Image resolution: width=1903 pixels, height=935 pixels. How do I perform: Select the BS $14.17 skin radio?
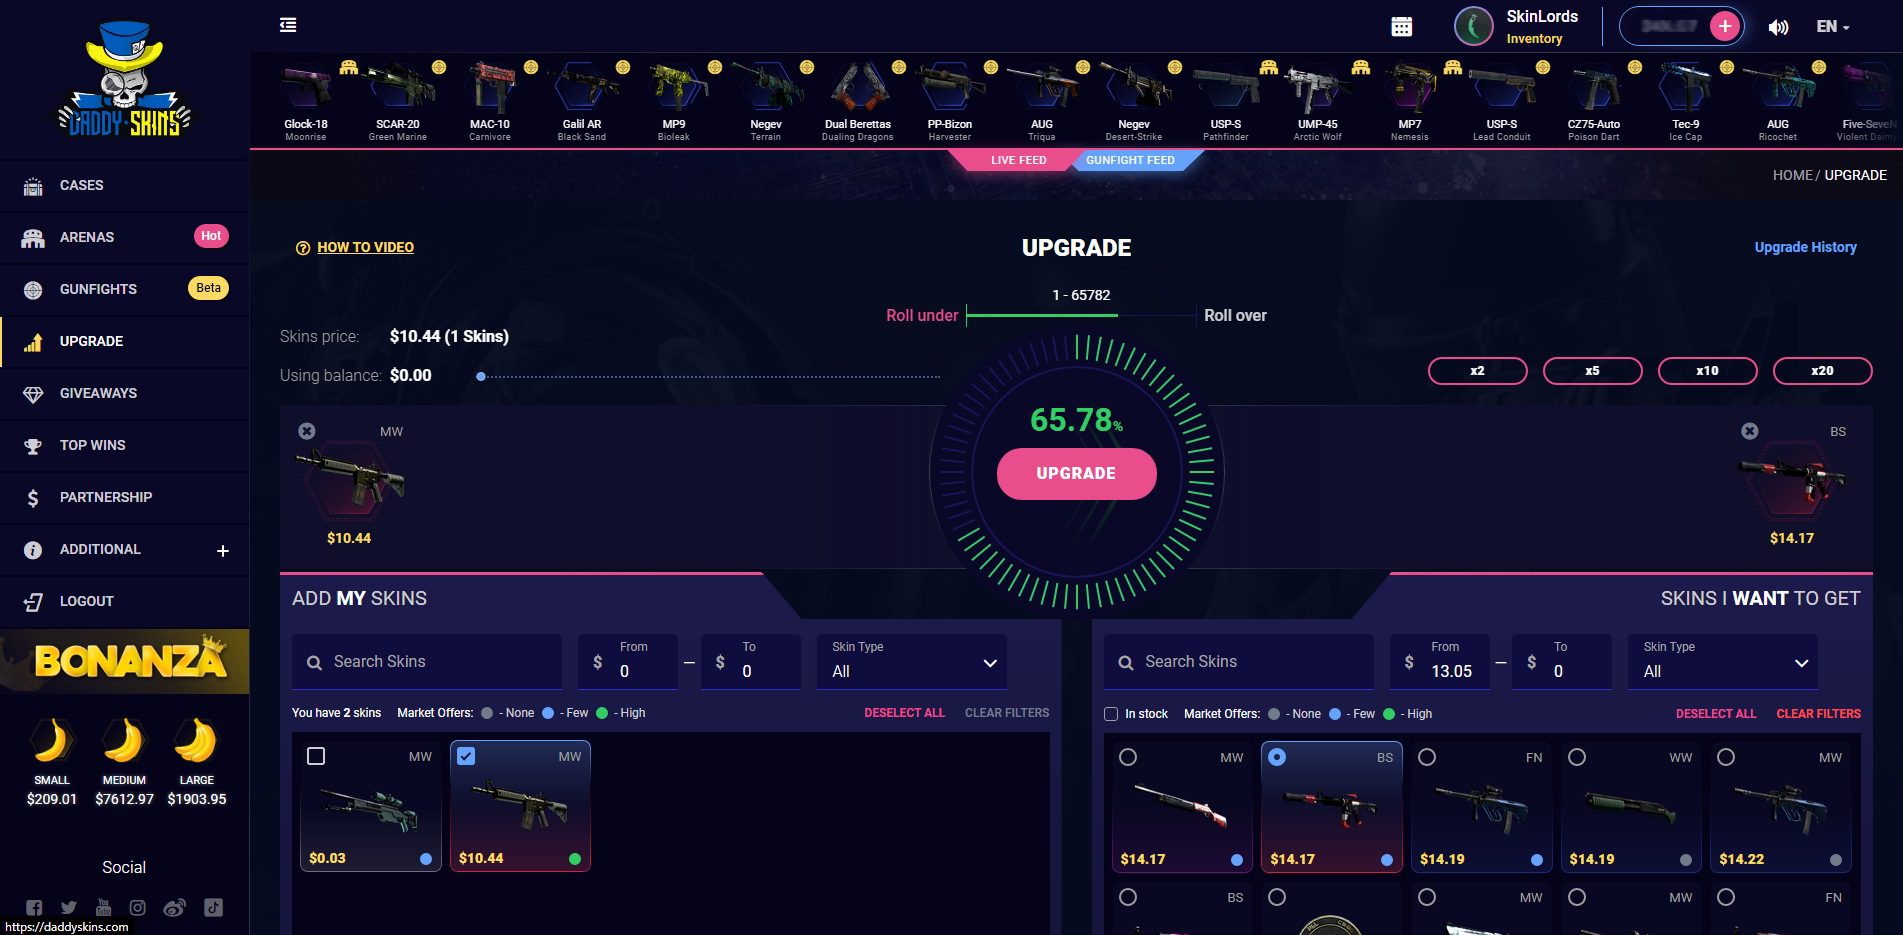1277,757
